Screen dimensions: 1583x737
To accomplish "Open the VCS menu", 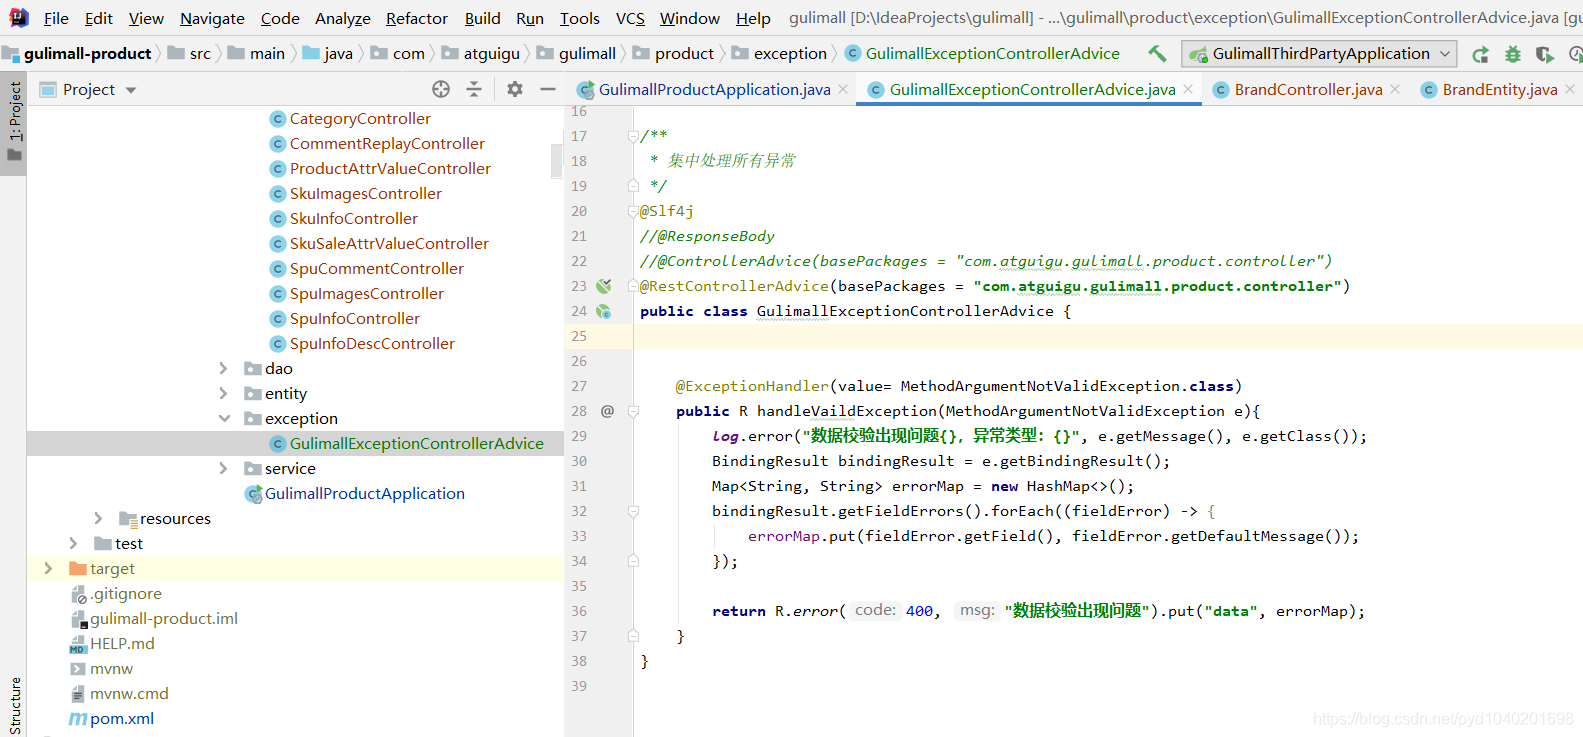I will [630, 18].
